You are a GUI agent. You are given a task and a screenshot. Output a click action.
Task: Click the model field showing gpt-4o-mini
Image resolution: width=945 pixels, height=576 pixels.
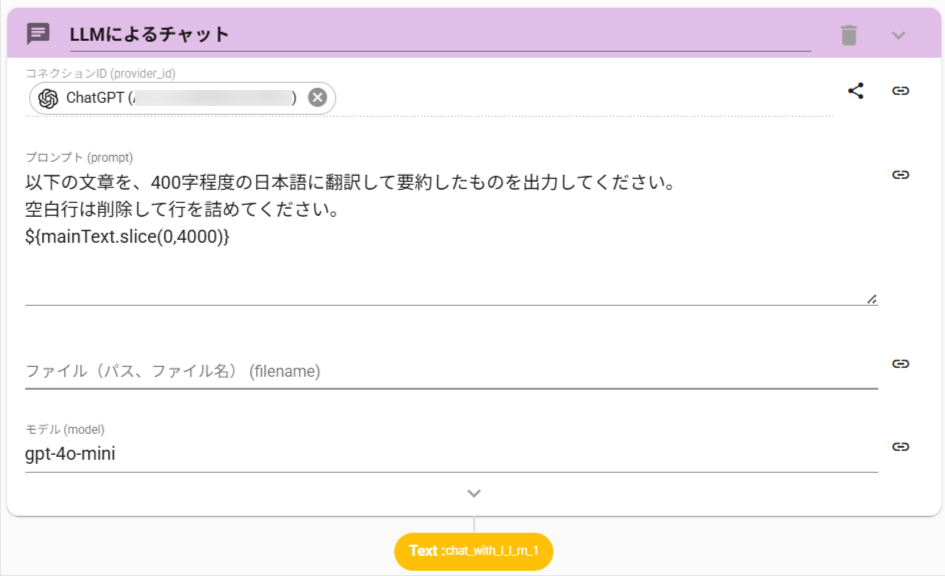click(450, 454)
